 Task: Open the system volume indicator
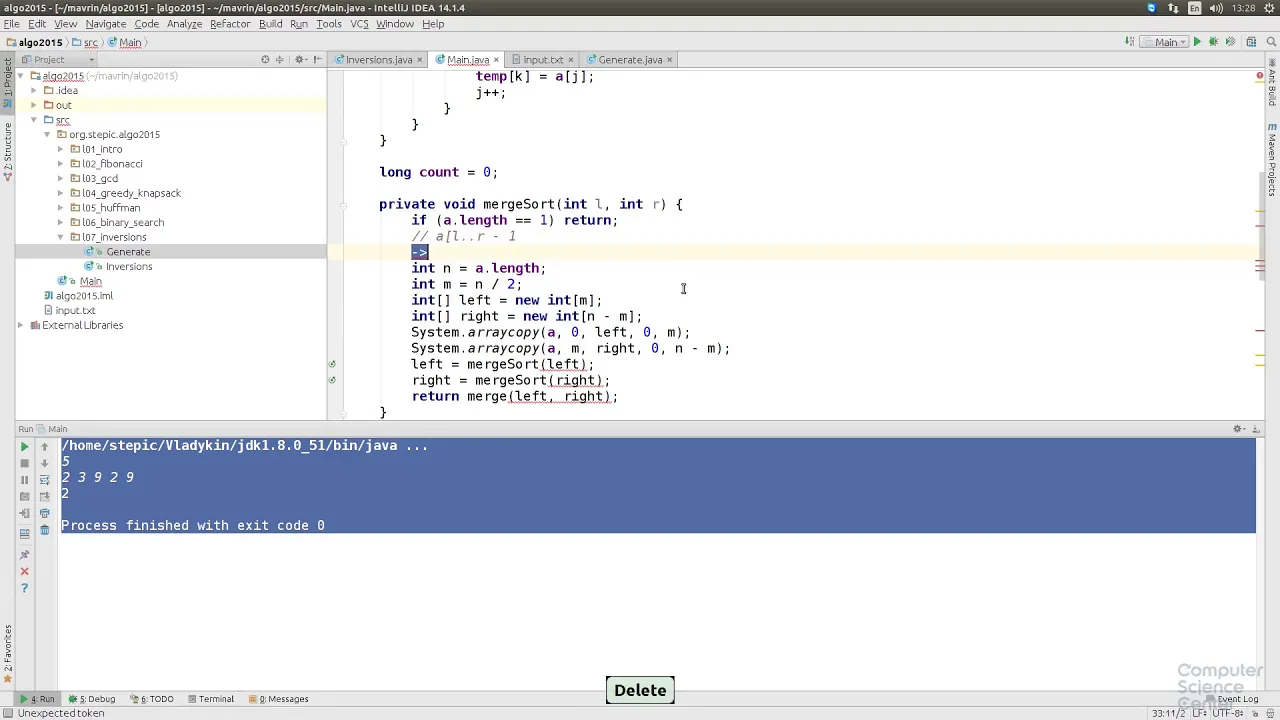1217,8
